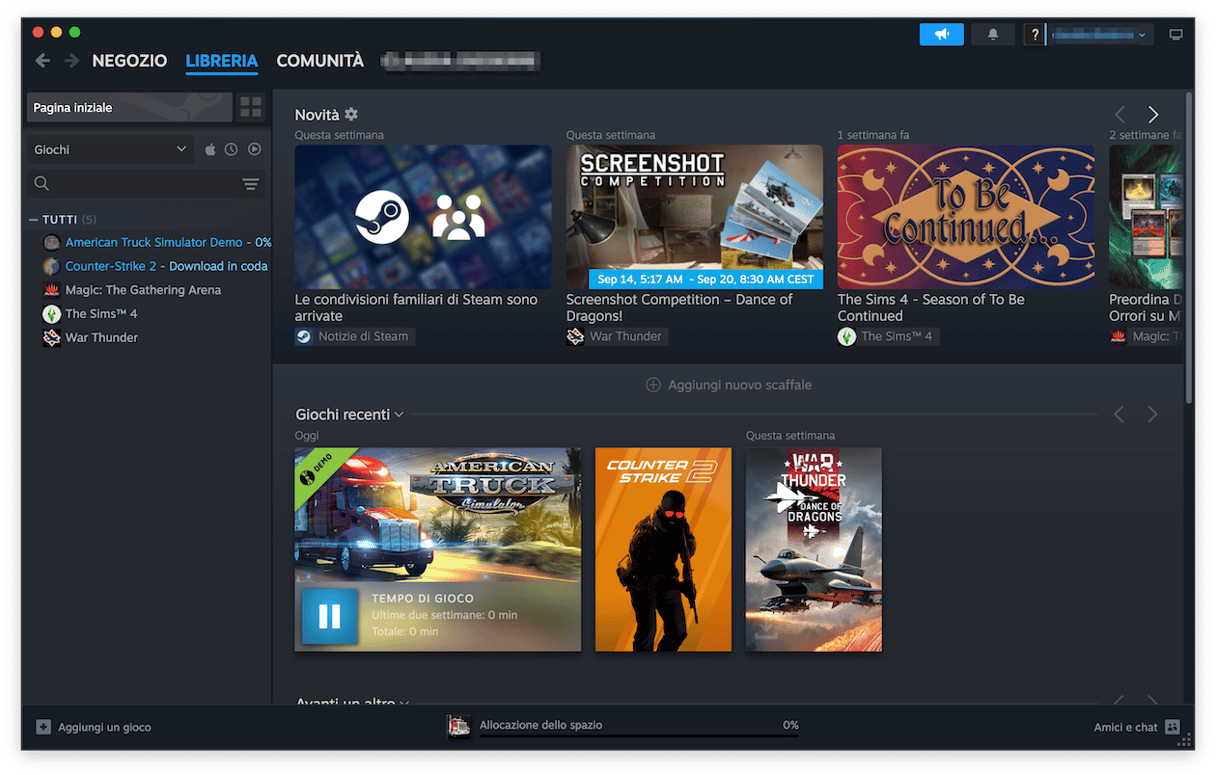Open the COMUNITÀ tab
The image size is (1216, 775).
(320, 61)
